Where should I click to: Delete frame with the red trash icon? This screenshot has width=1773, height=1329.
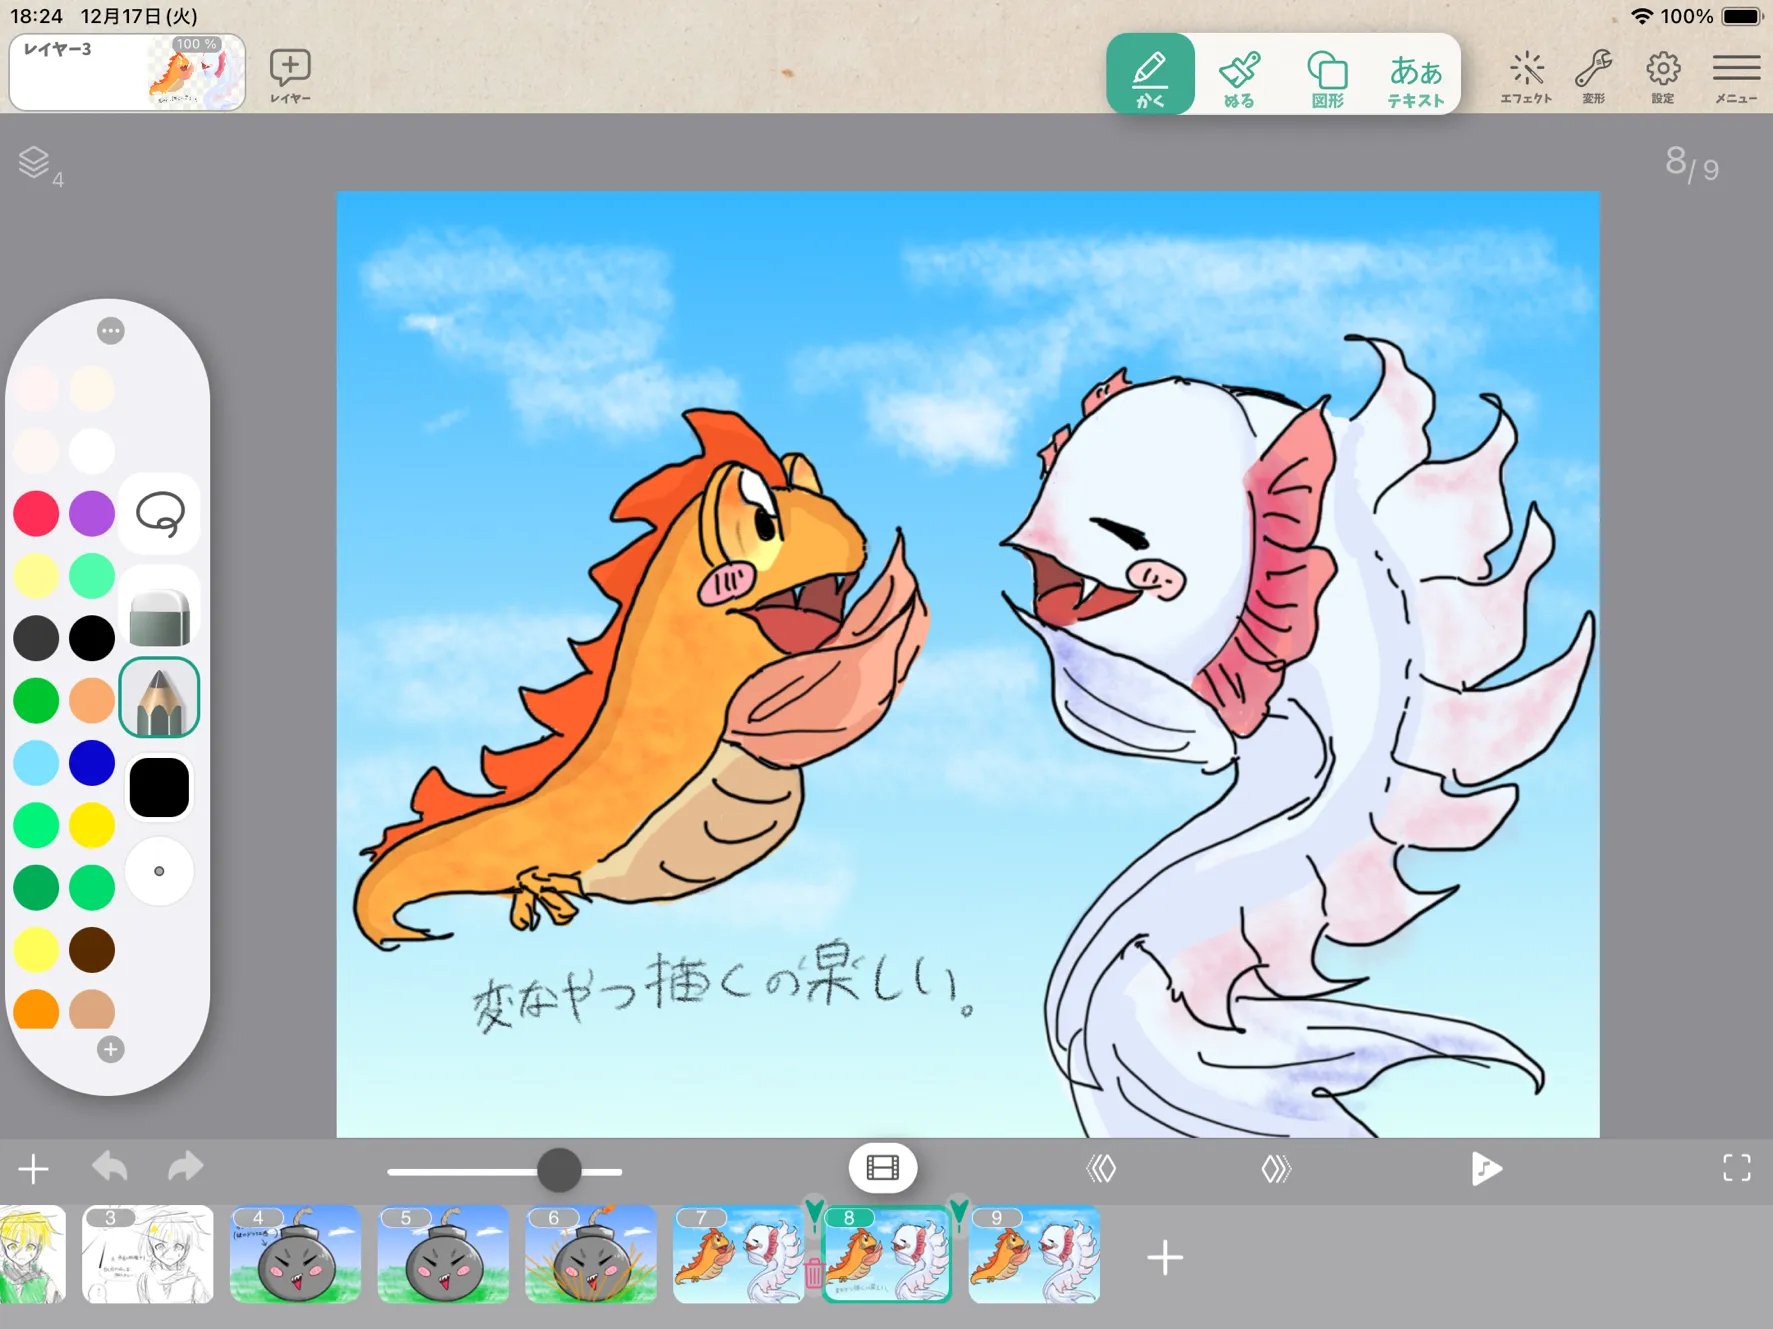pyautogui.click(x=813, y=1273)
